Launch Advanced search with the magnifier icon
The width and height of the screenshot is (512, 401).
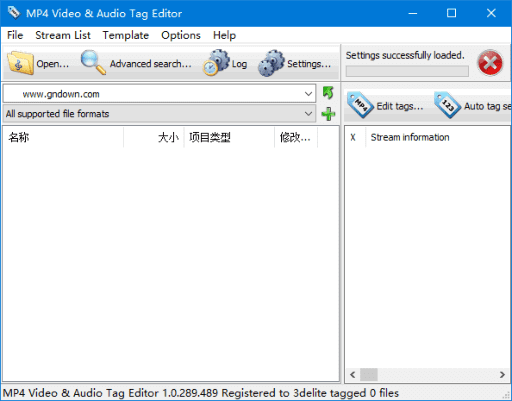click(136, 63)
